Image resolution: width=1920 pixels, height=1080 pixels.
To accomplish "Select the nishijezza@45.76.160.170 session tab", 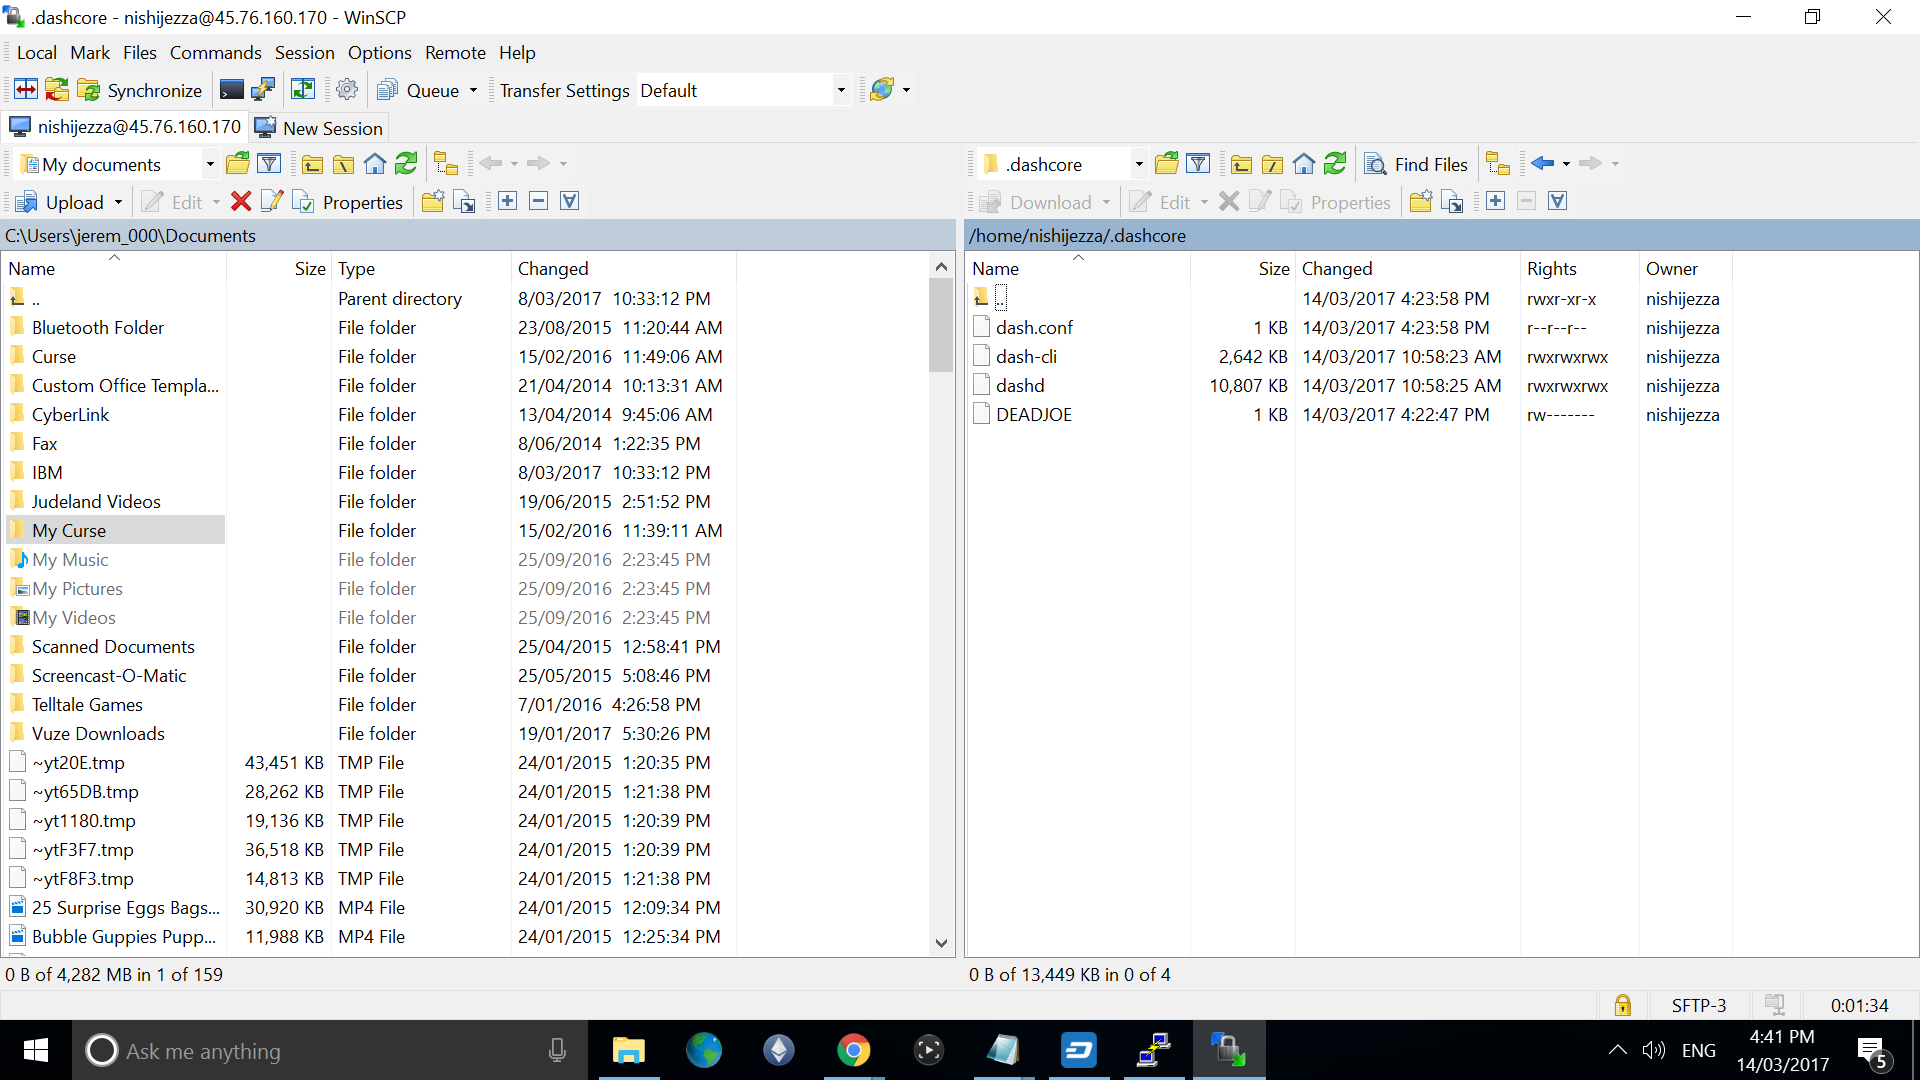I will click(125, 127).
